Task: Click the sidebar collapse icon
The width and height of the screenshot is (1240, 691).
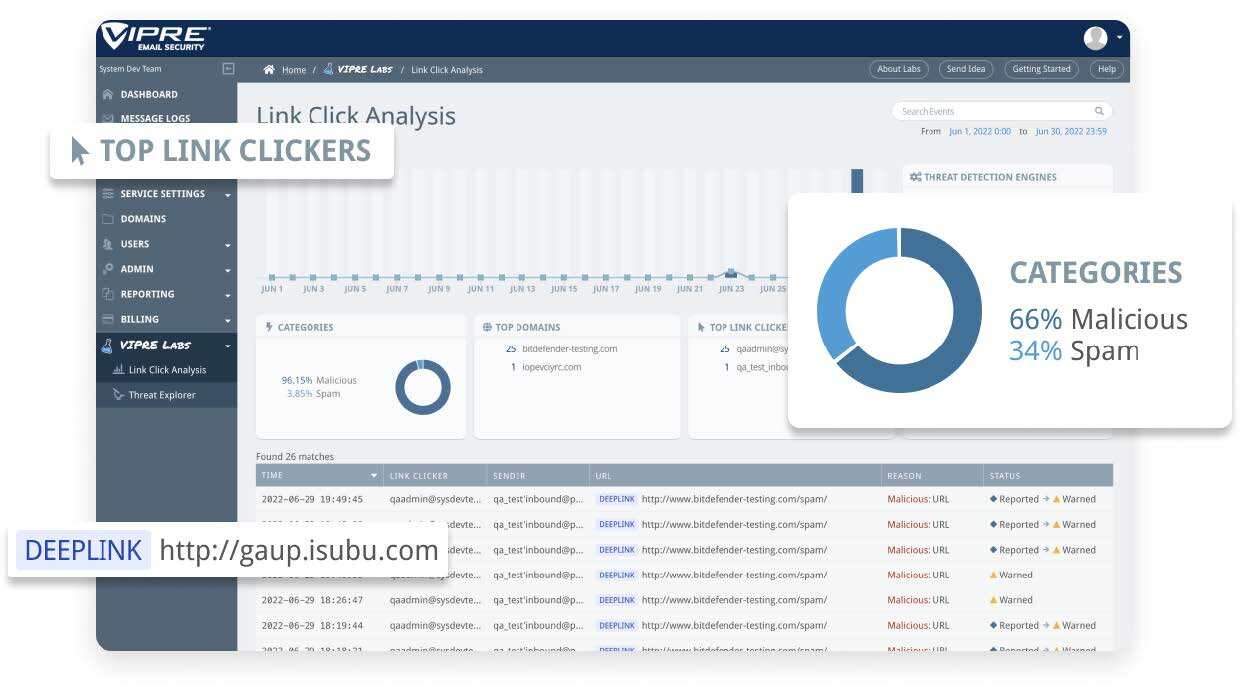Action: tap(228, 69)
